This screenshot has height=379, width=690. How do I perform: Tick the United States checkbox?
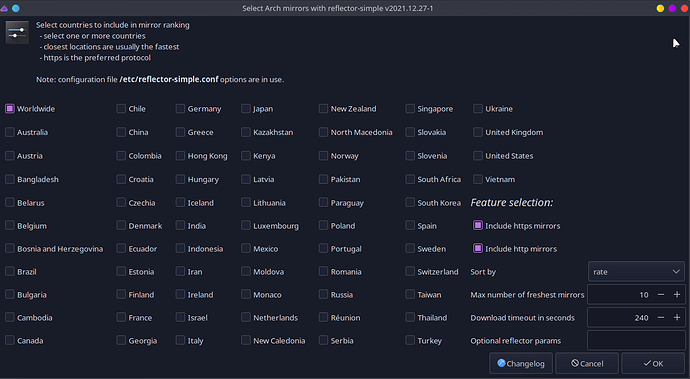click(477, 155)
